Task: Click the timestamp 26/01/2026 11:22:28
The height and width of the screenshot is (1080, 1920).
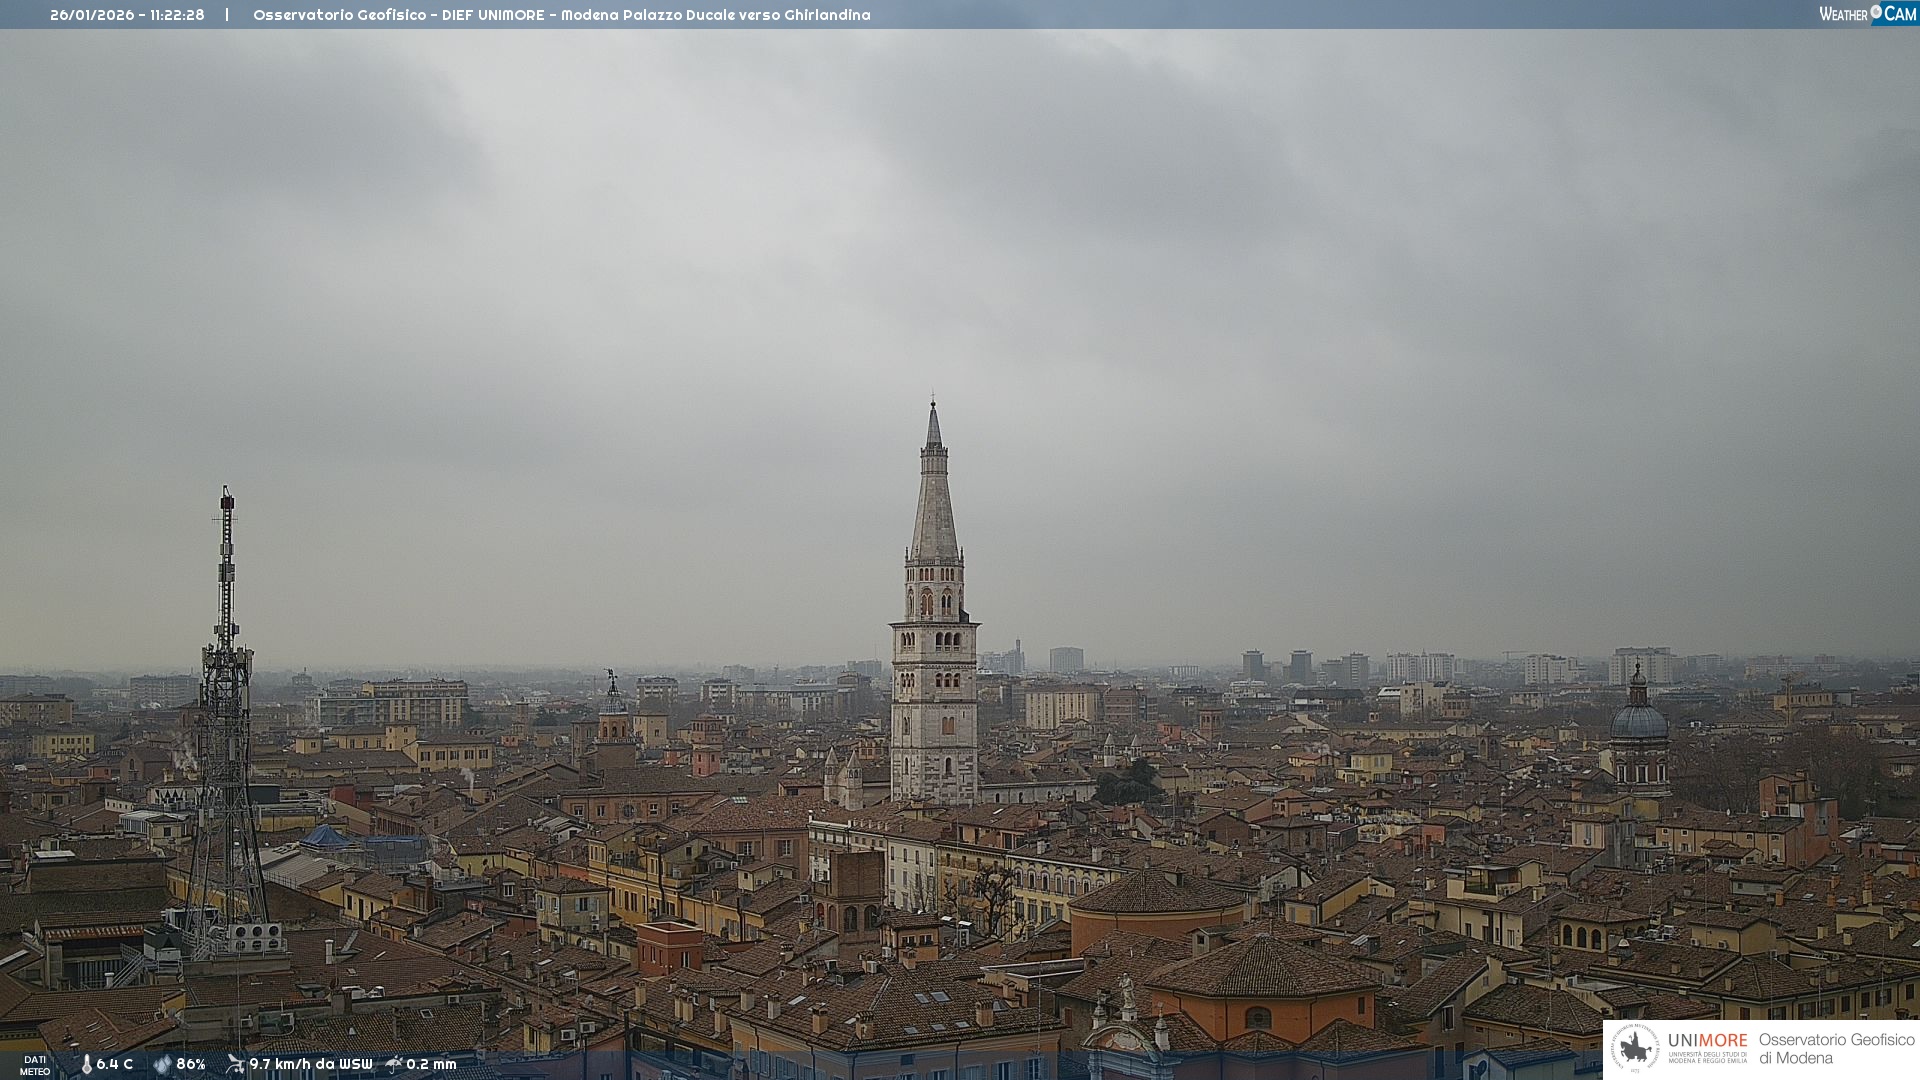Action: [127, 15]
